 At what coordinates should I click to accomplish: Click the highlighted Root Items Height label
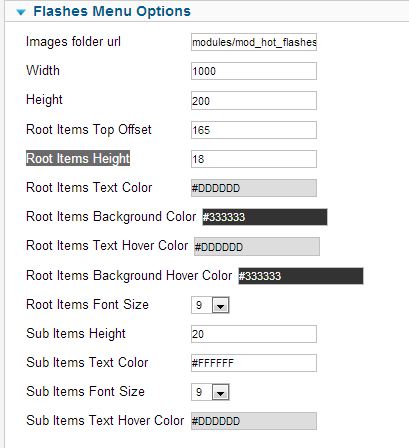coord(78,159)
